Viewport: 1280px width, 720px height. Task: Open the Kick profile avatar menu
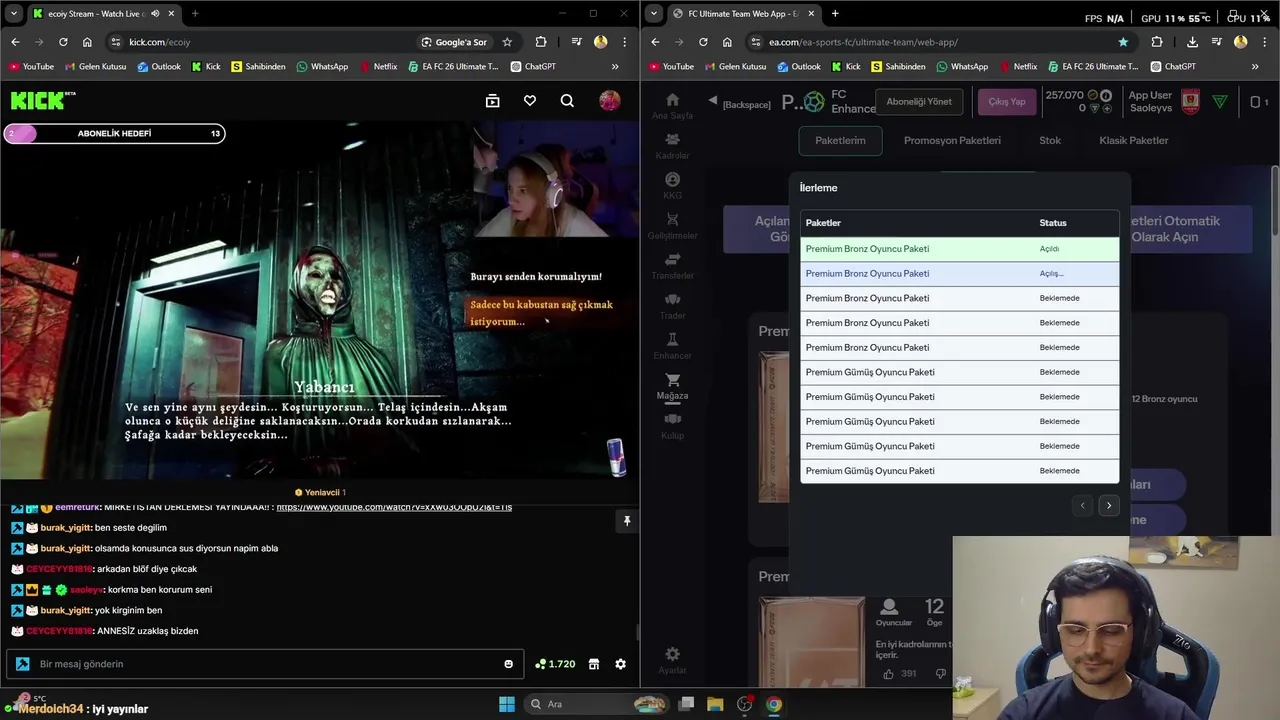609,100
